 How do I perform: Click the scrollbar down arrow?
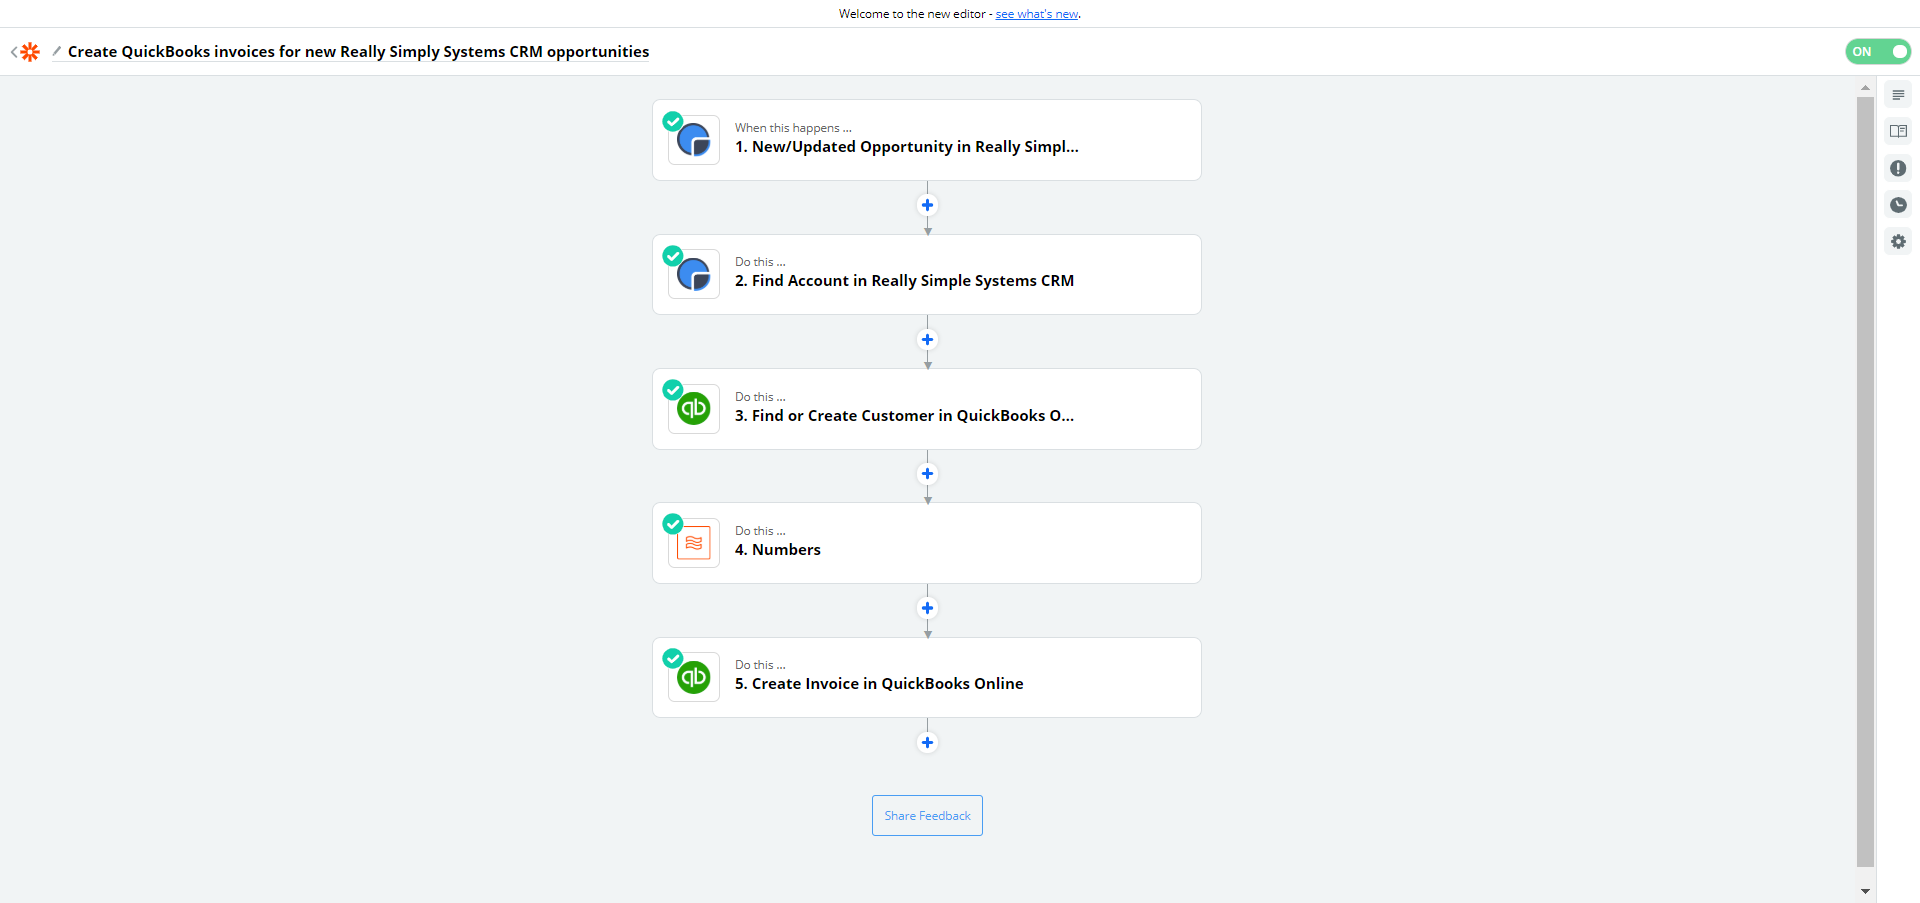[x=1865, y=891]
